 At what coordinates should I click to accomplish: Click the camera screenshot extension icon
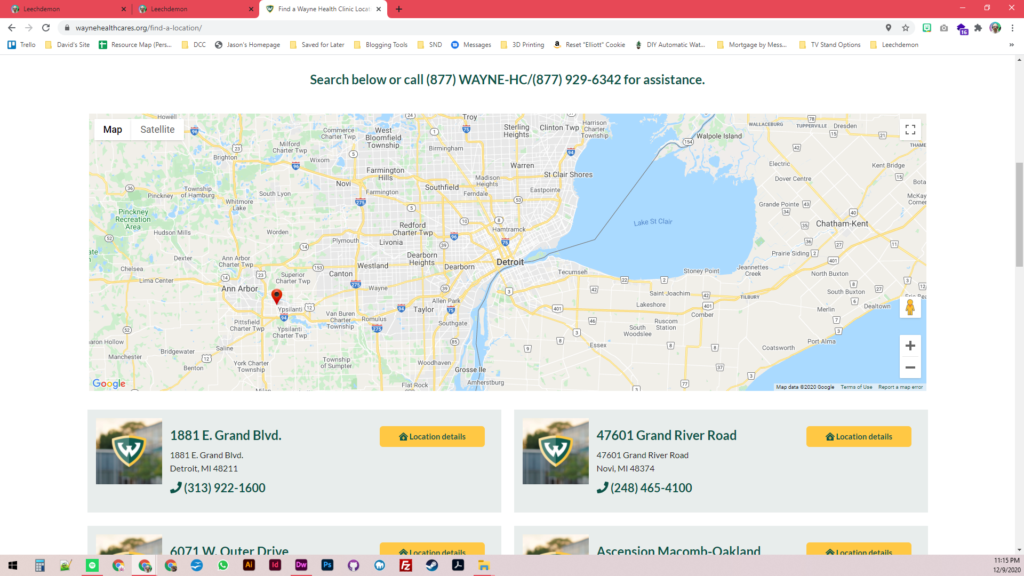click(944, 28)
